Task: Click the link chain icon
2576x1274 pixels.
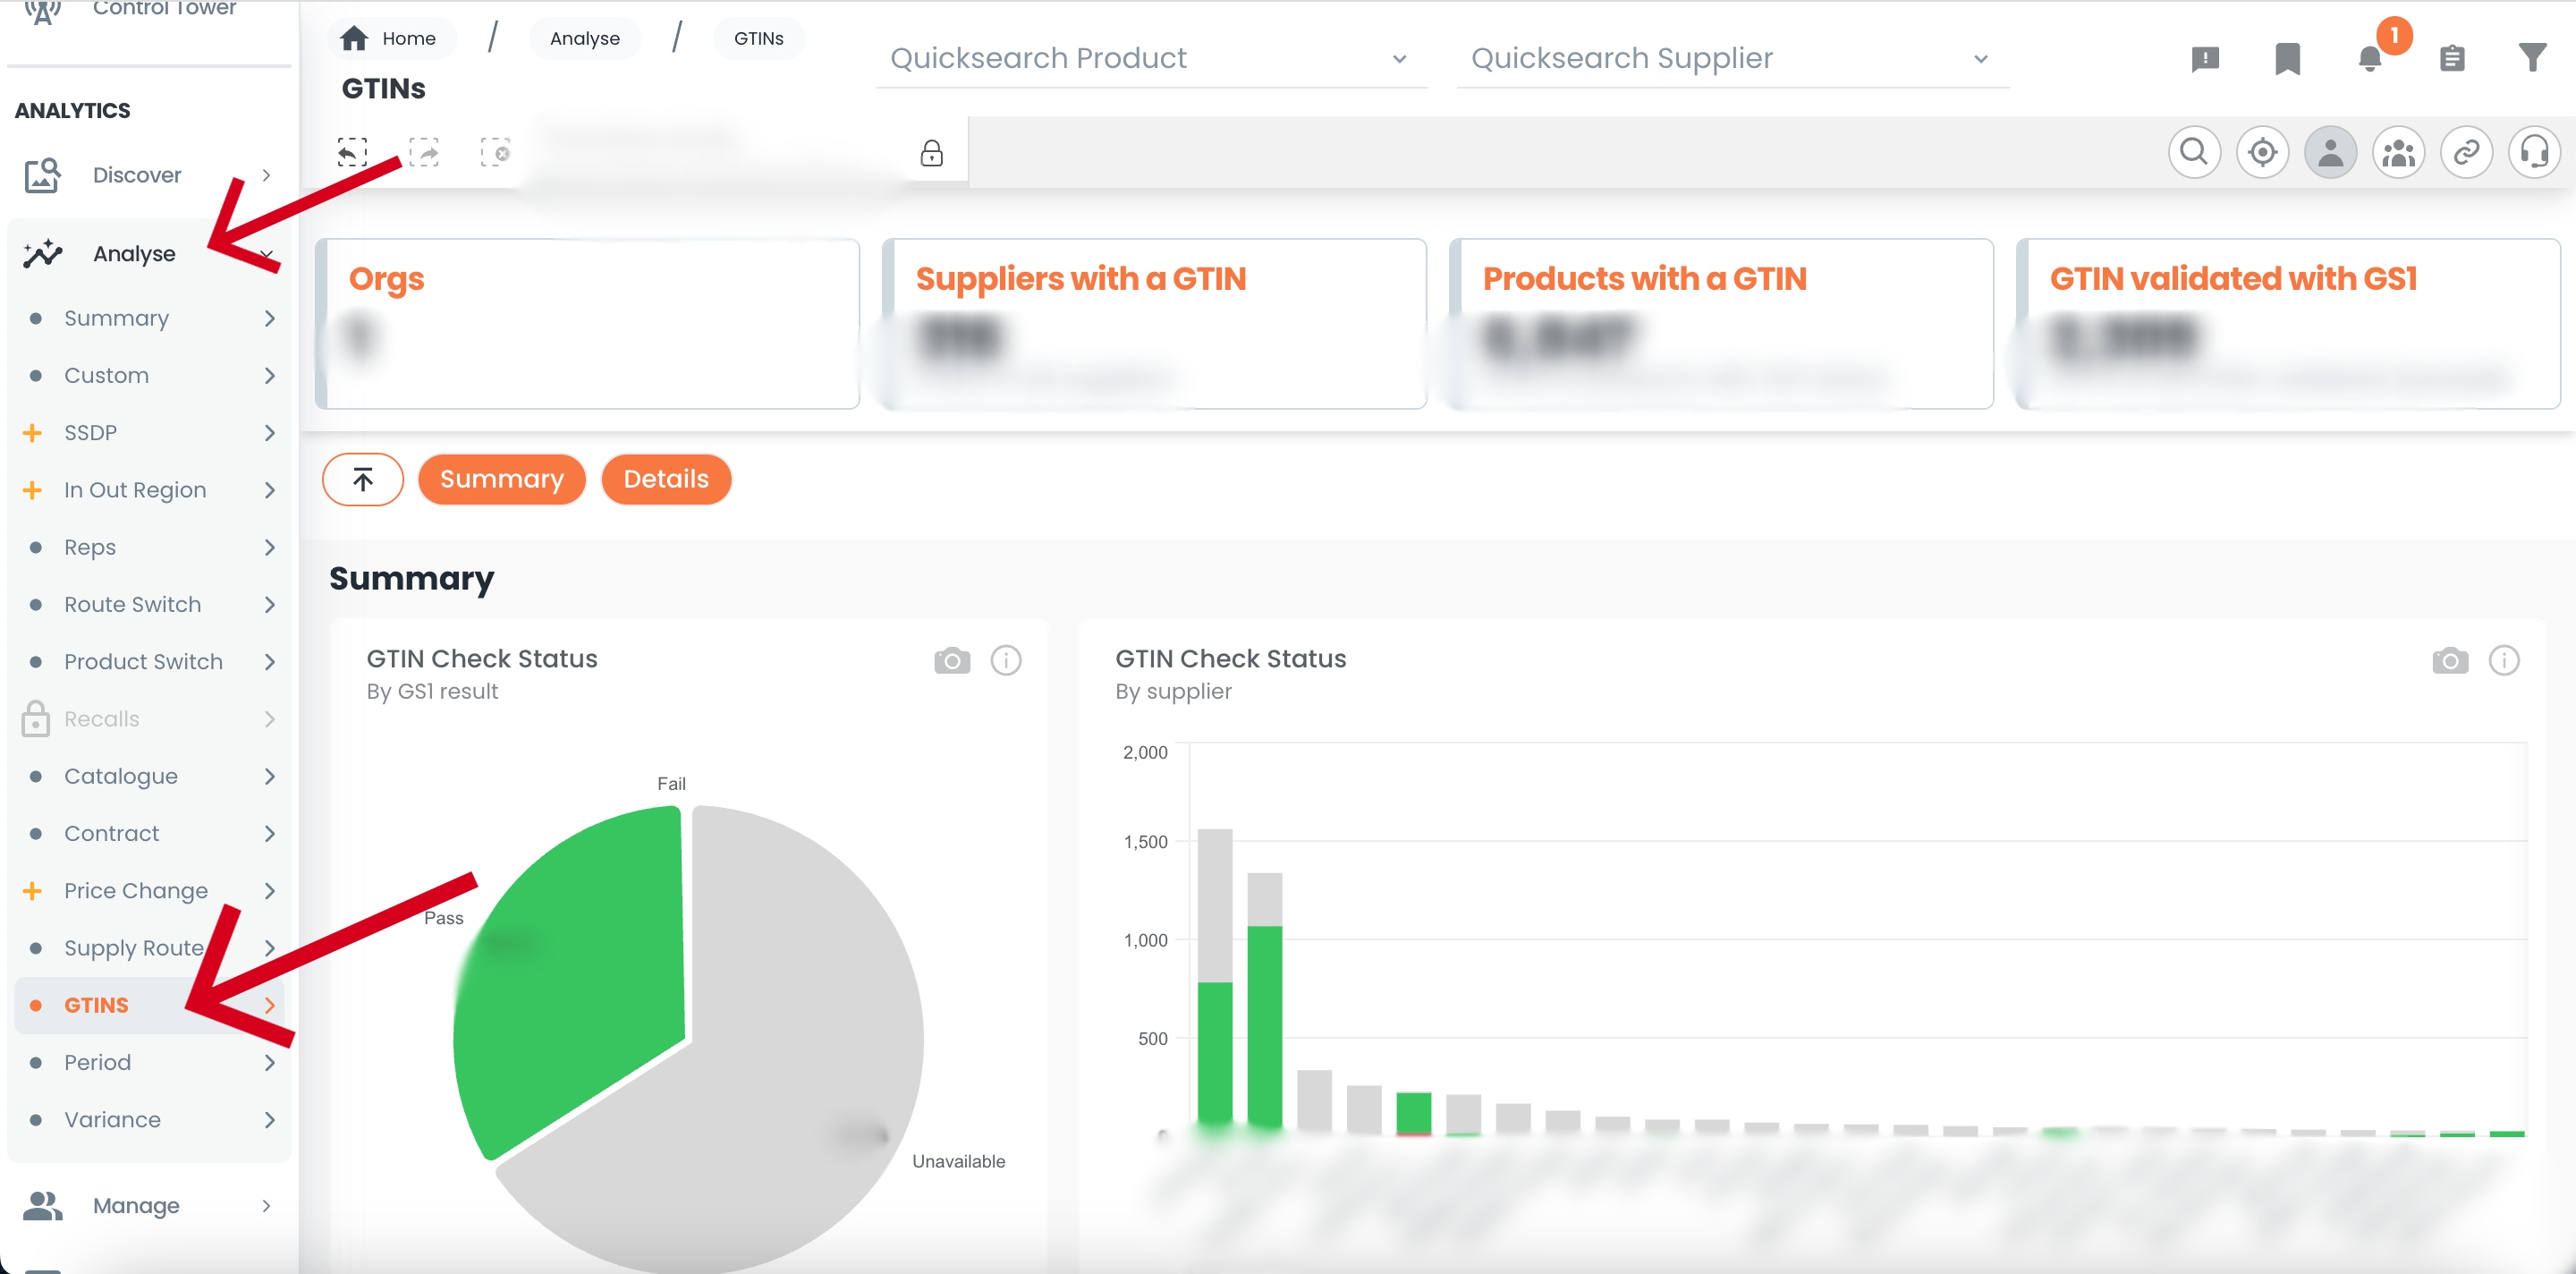Action: [x=2466, y=152]
